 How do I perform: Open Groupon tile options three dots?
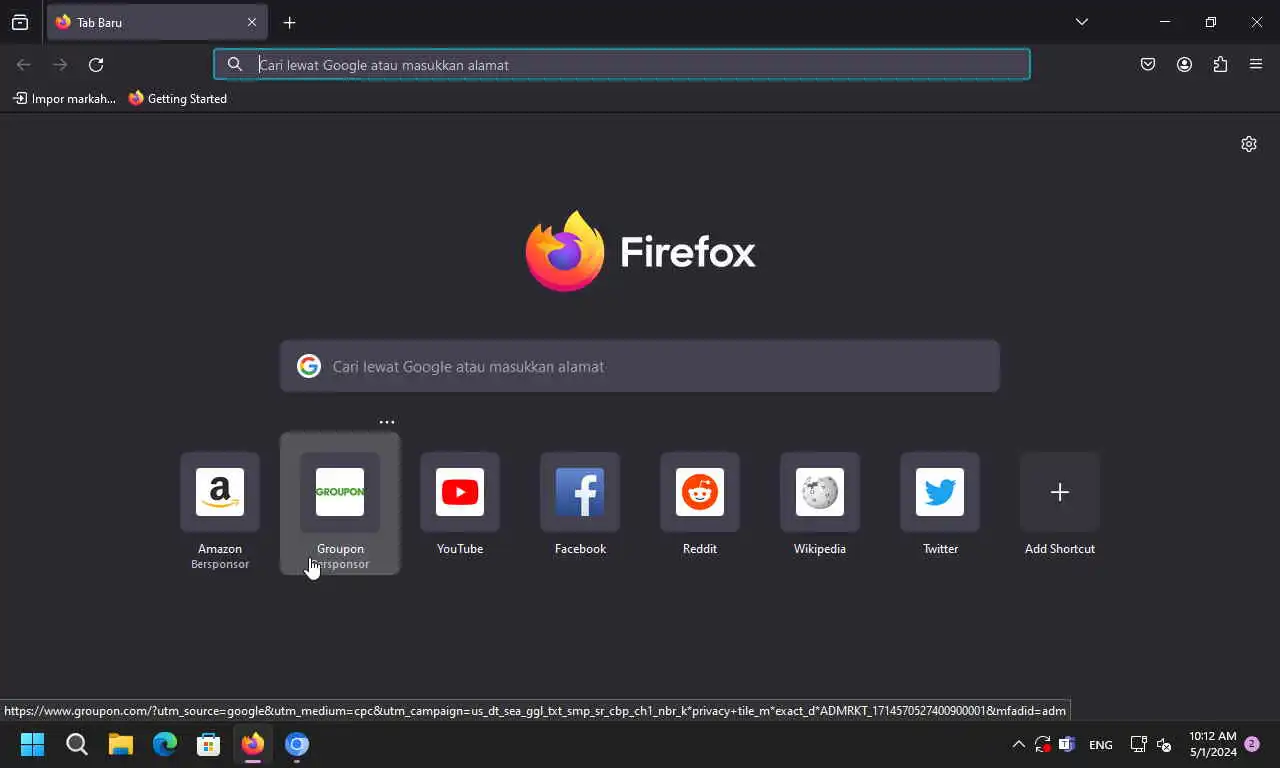coord(387,422)
